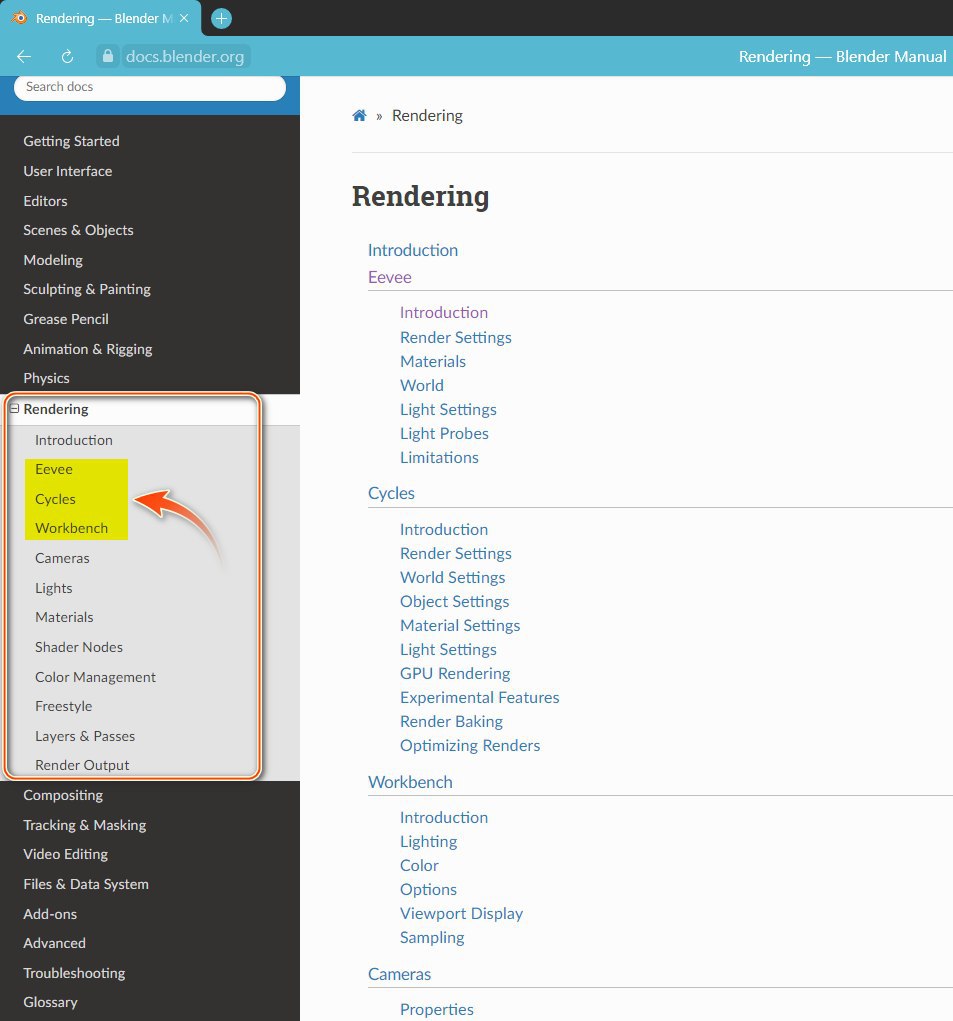
Task: Open GPU Rendering link
Action: coord(455,674)
